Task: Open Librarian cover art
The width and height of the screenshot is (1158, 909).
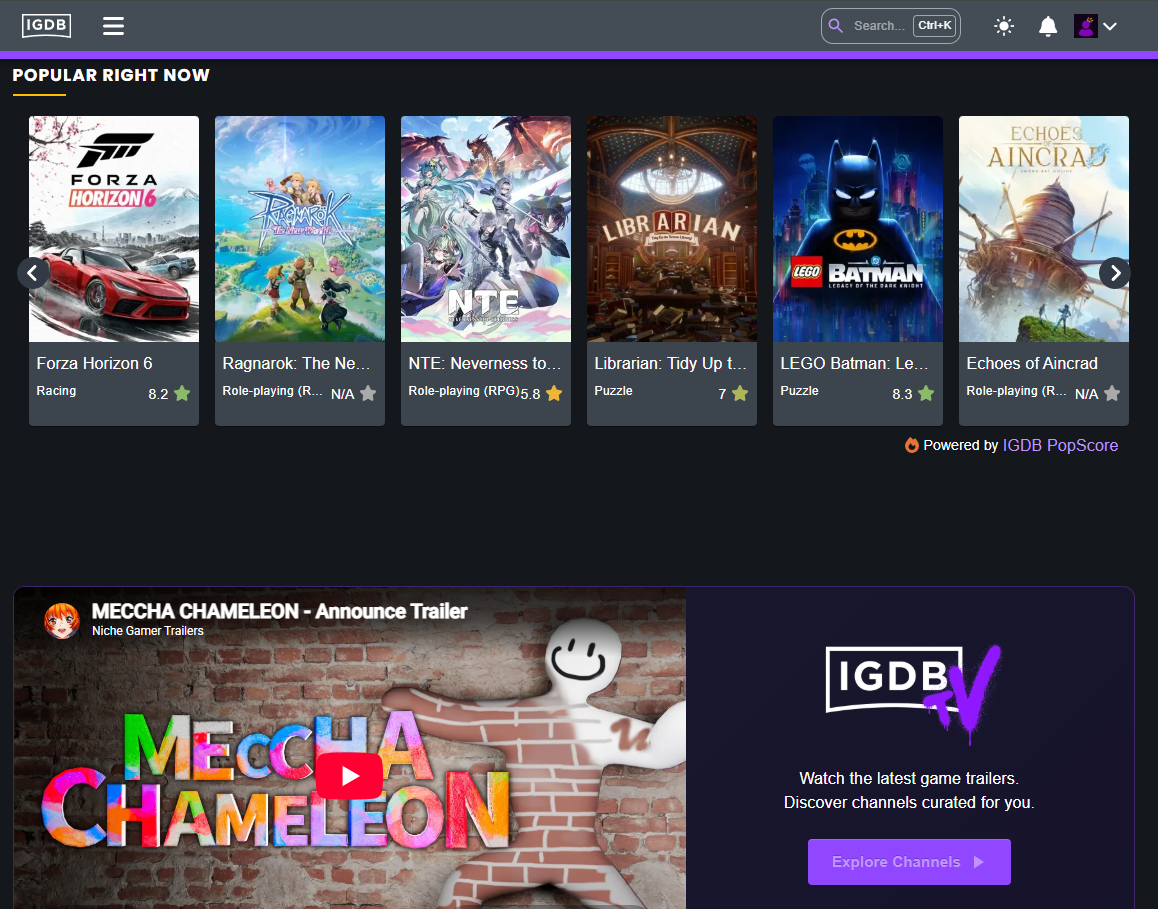Action: [672, 229]
